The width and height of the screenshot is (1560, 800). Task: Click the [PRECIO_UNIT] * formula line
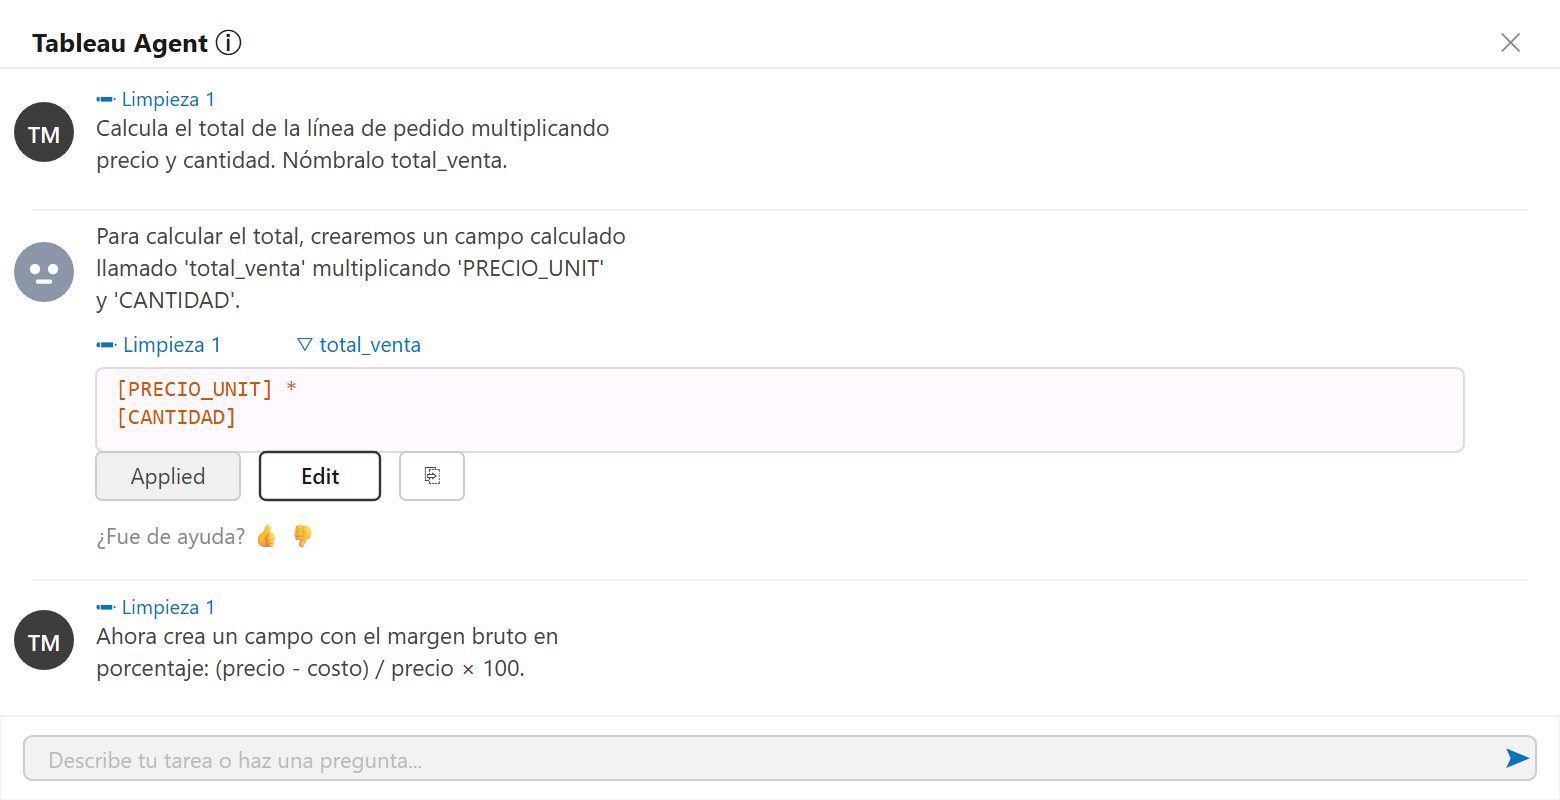click(207, 389)
